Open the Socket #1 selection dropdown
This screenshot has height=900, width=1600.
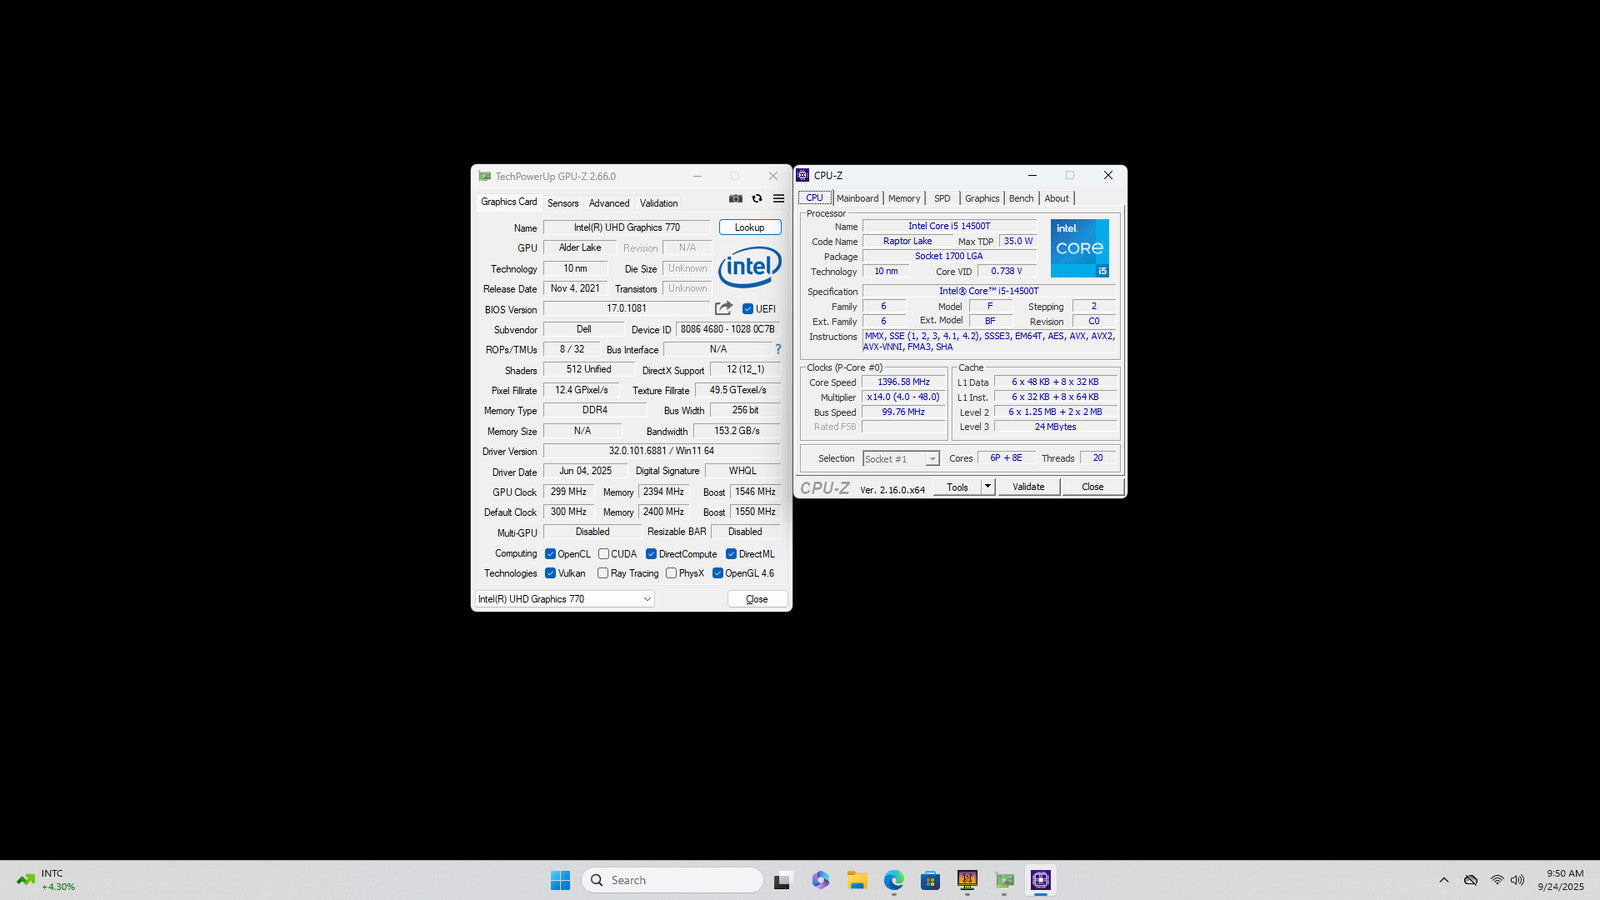click(x=901, y=459)
